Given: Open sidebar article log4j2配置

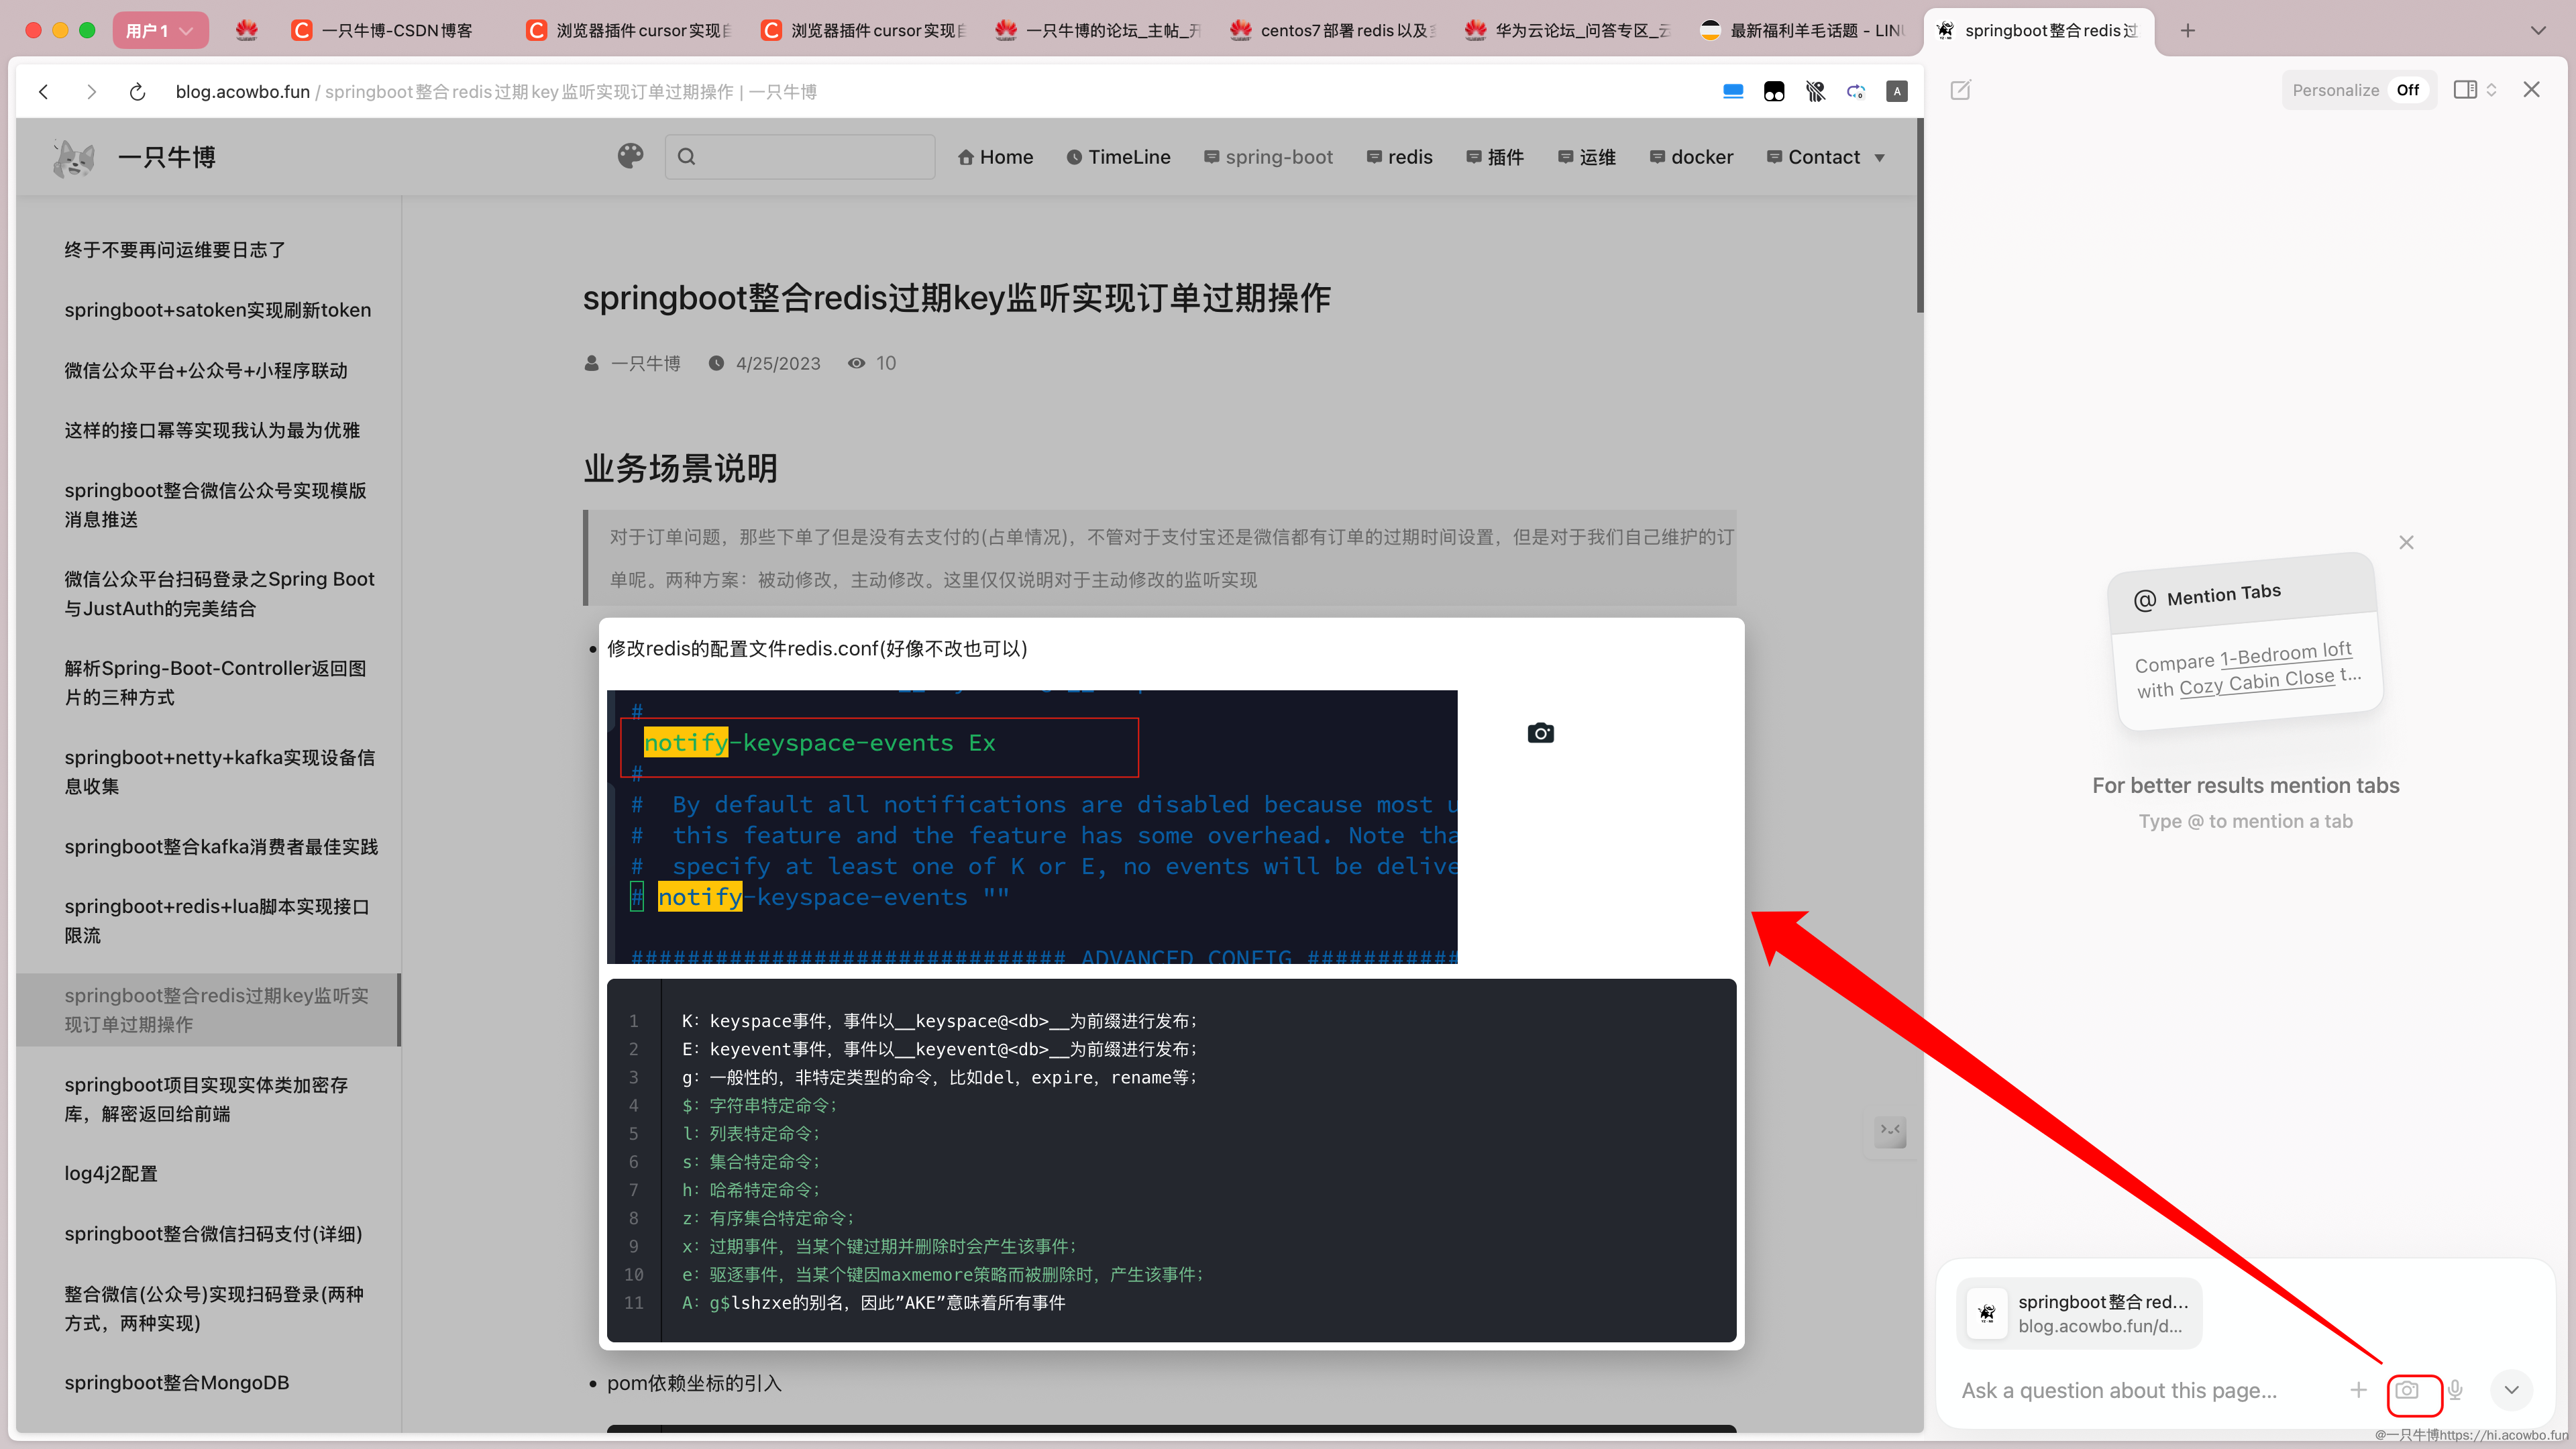Looking at the screenshot, I should click(111, 1174).
